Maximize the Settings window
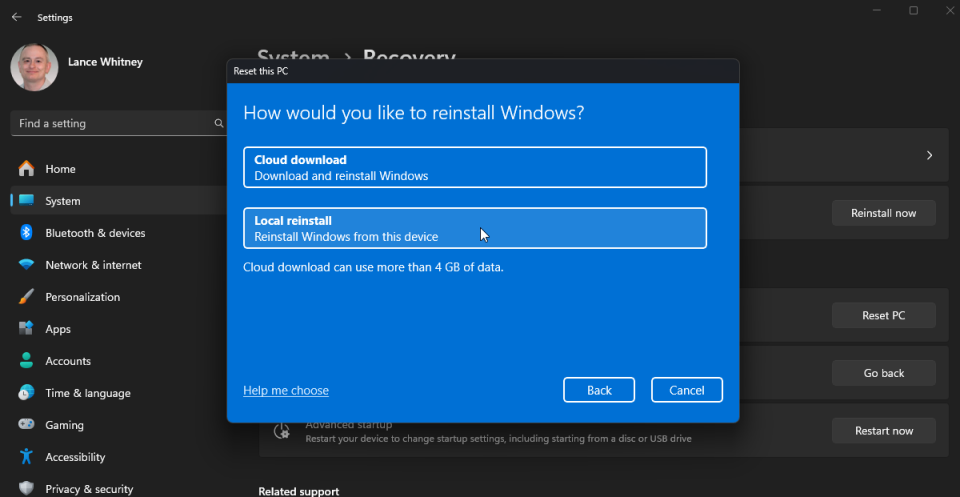This screenshot has width=960, height=497. pos(913,10)
